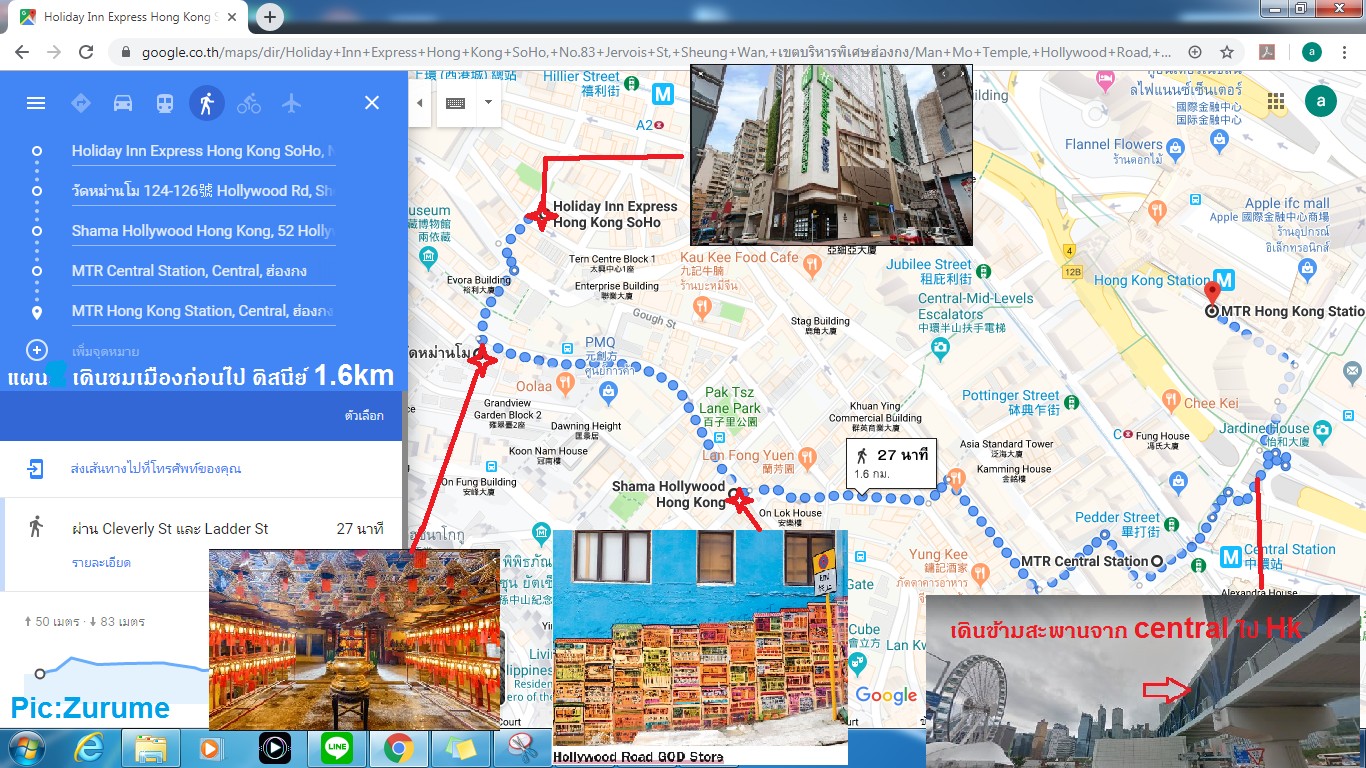
Task: Click the MTR icon near Hillier Street
Action: (662, 94)
